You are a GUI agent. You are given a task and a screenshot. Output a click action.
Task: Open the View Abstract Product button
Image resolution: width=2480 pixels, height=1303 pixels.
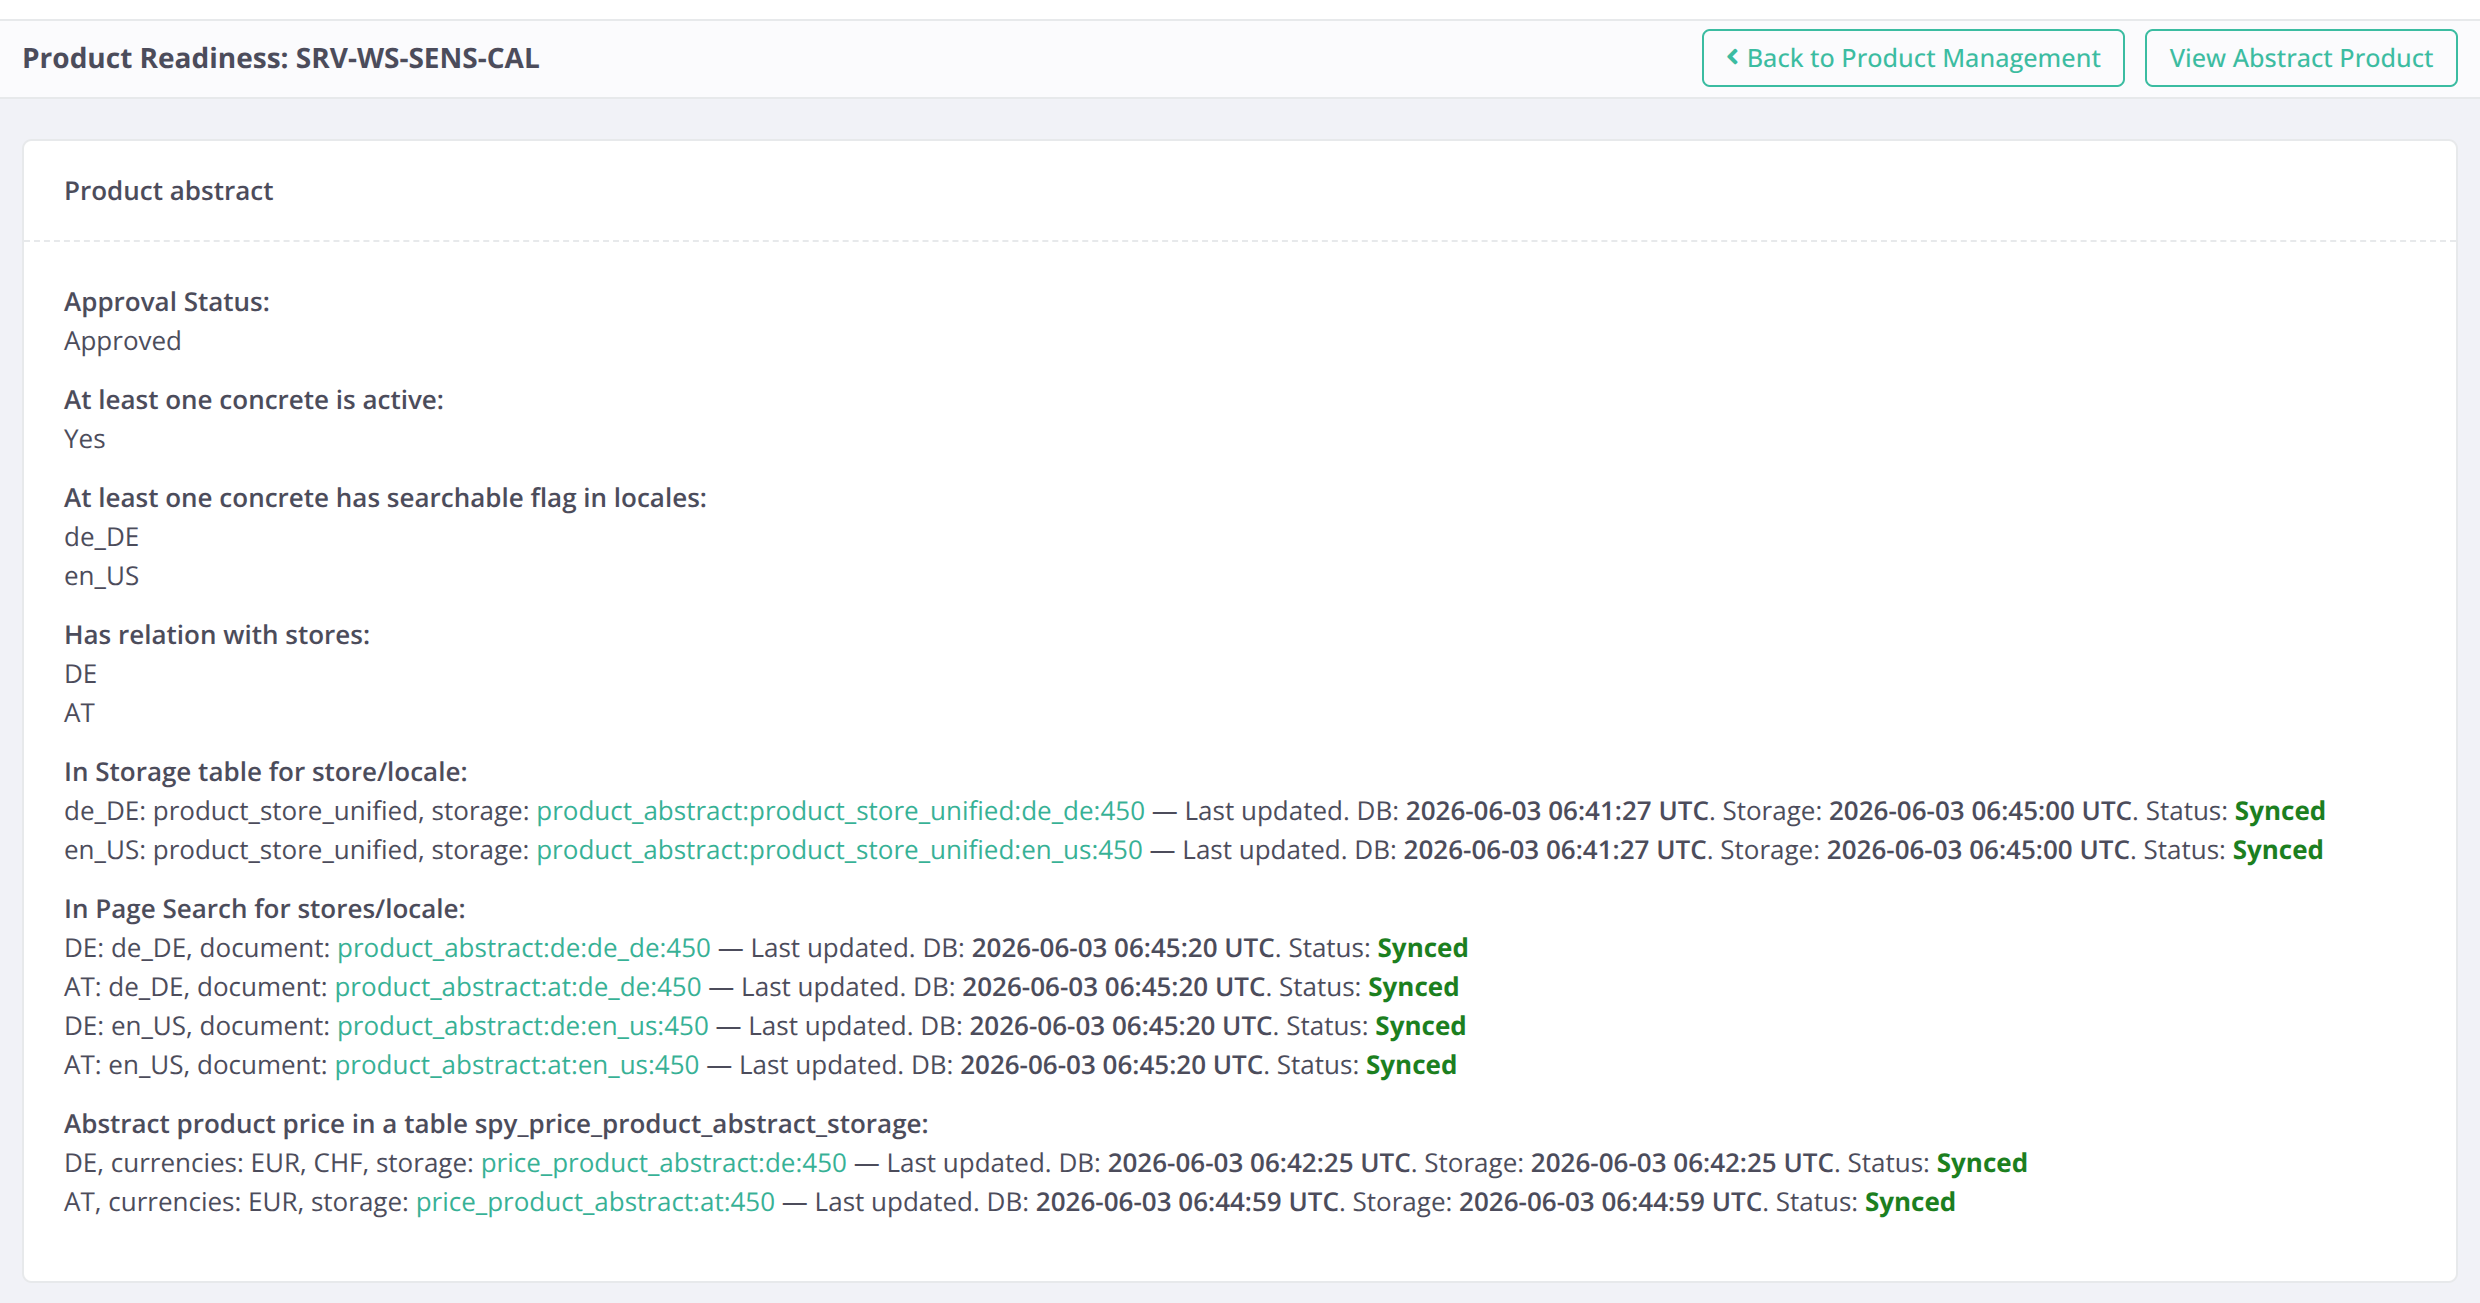pyautogui.click(x=2301, y=58)
